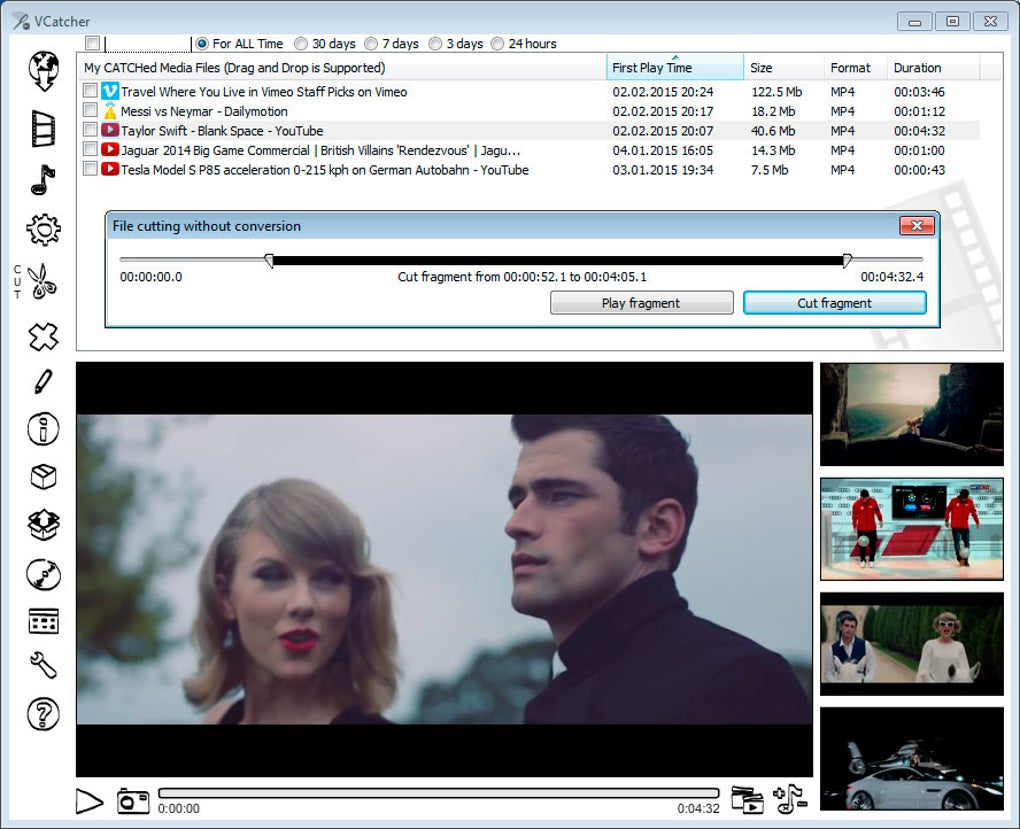Click the wrench tools icon

point(44,665)
